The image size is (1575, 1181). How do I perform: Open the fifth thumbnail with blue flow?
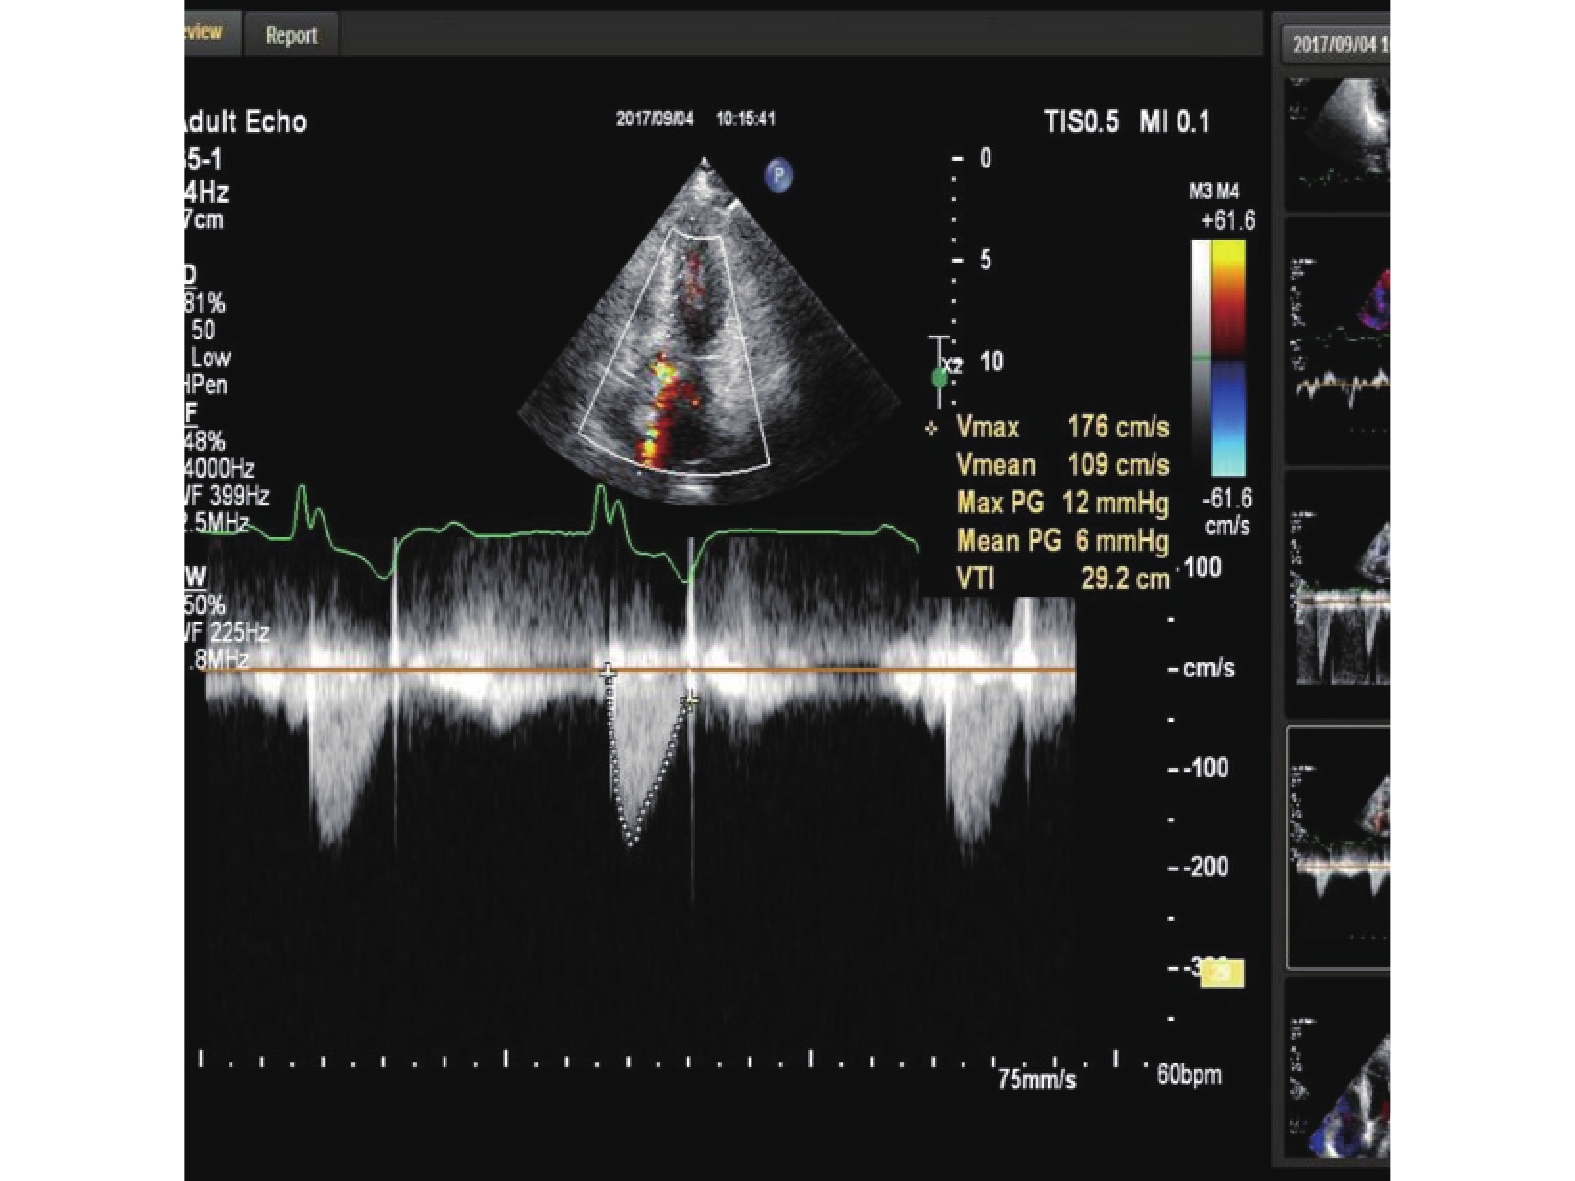(1338, 1070)
